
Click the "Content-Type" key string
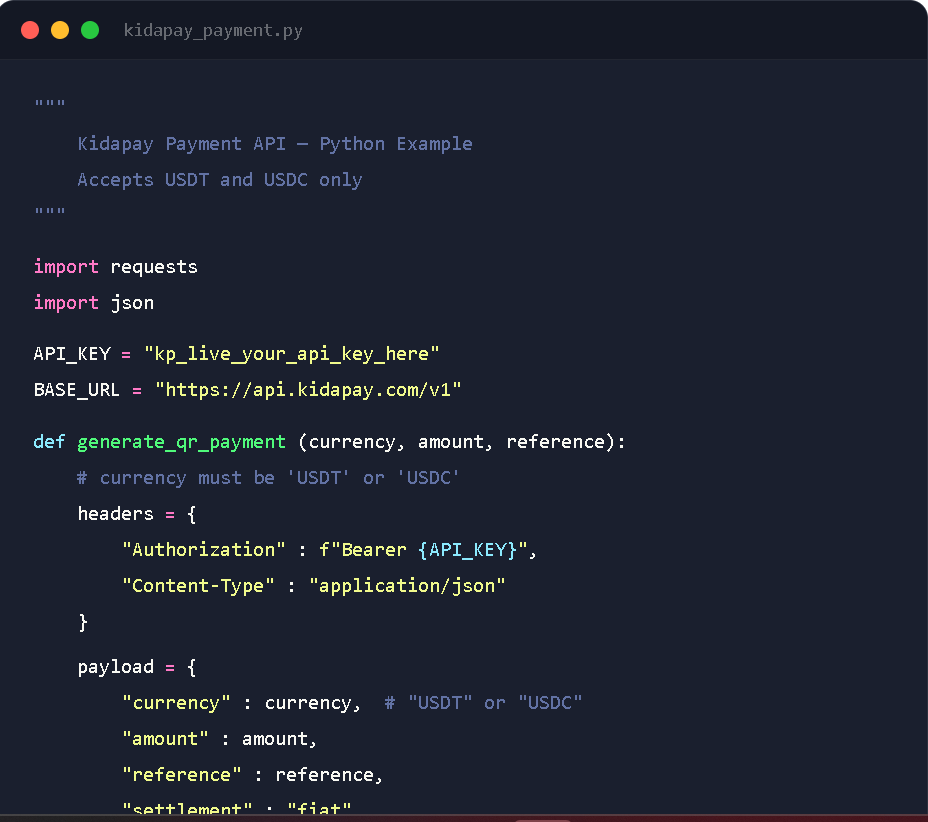[198, 586]
